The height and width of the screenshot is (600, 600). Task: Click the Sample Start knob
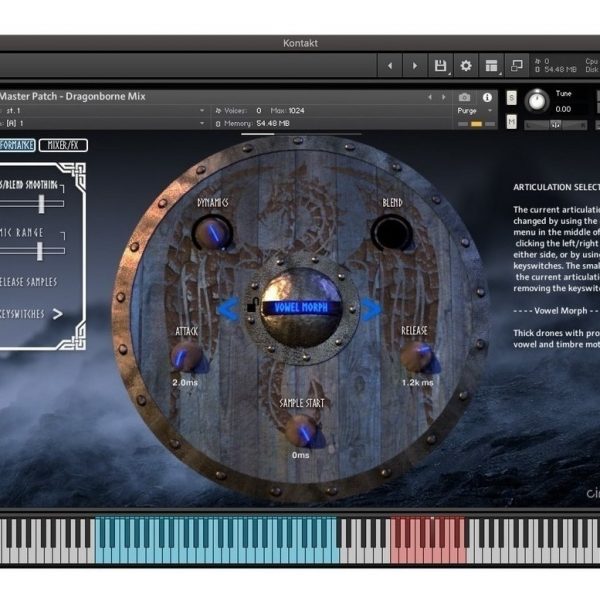coord(302,431)
